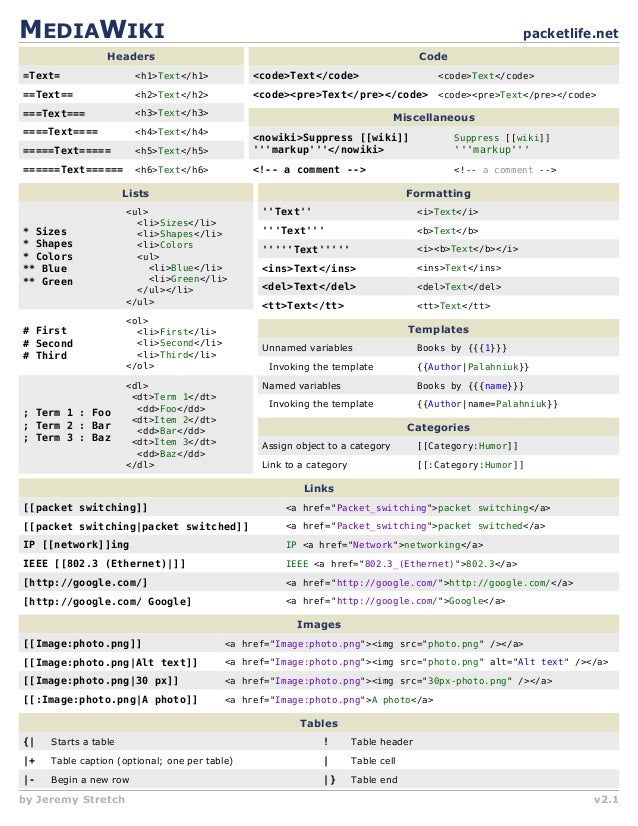Click the Formatting section title
638x826 pixels.
click(x=438, y=193)
